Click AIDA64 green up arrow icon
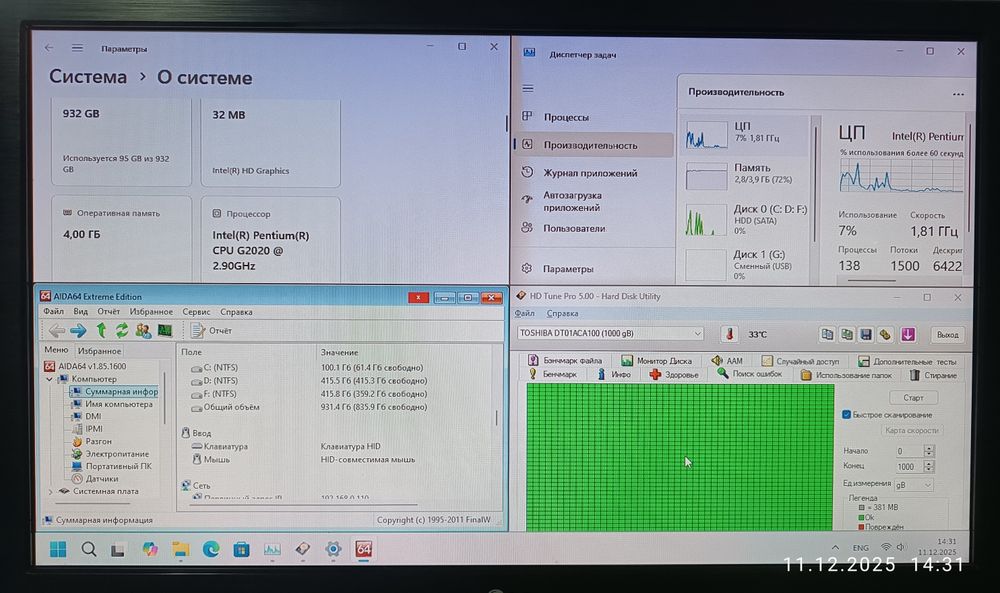Image resolution: width=1000 pixels, height=593 pixels. (x=101, y=330)
